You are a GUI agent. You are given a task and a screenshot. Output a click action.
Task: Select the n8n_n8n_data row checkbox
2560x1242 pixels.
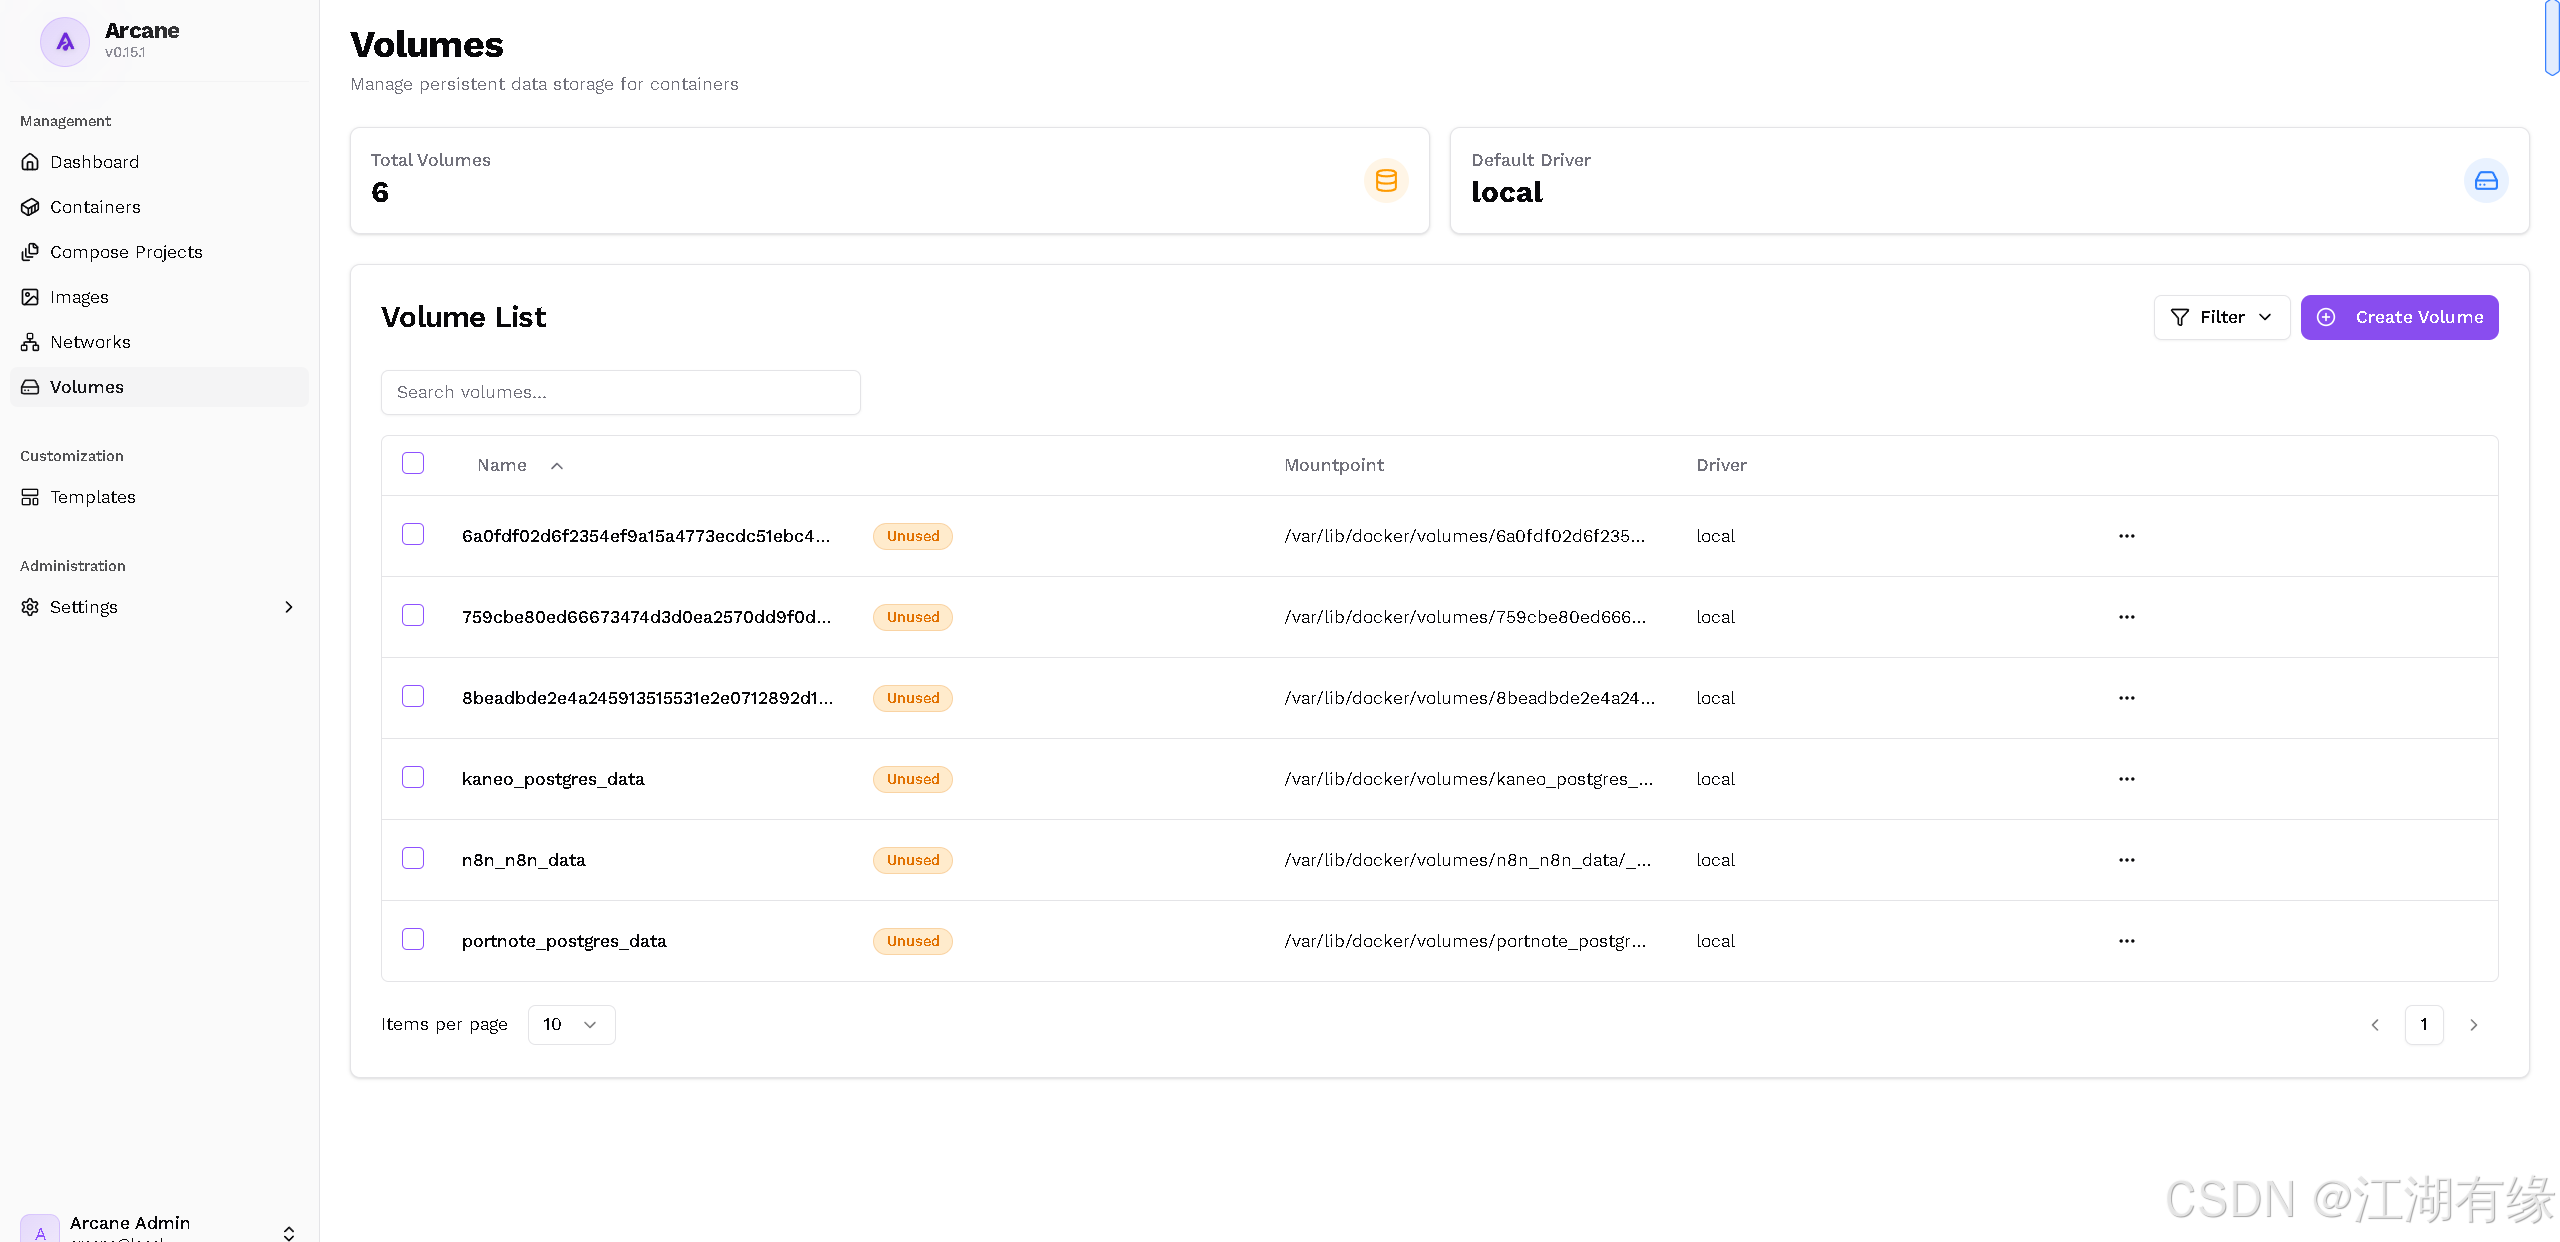pos(413,858)
